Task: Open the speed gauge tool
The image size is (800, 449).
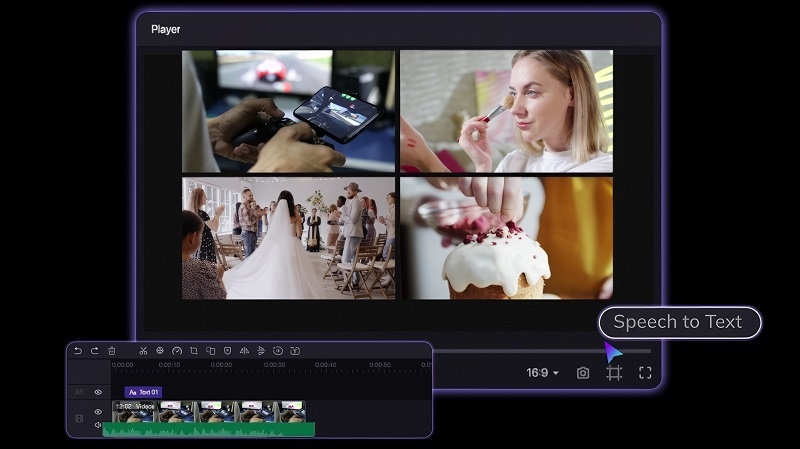Action: [x=177, y=351]
